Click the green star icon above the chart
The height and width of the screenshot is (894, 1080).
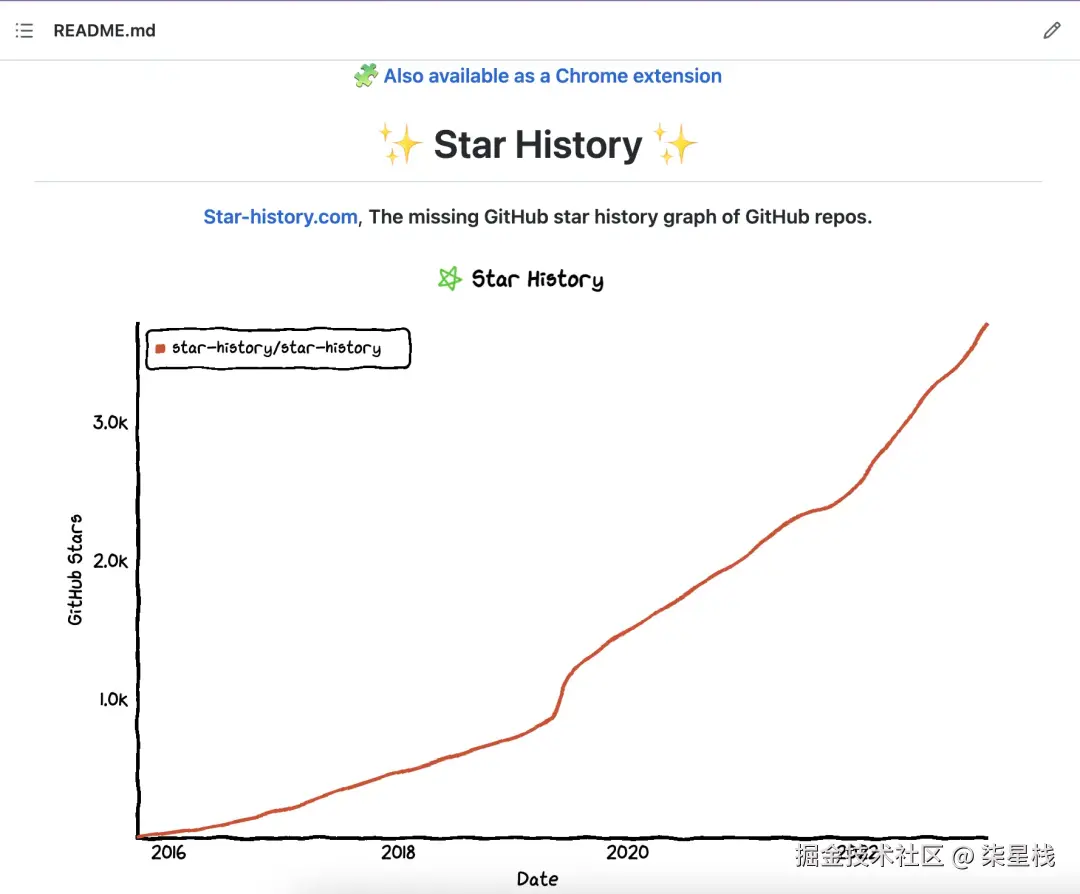pyautogui.click(x=449, y=278)
